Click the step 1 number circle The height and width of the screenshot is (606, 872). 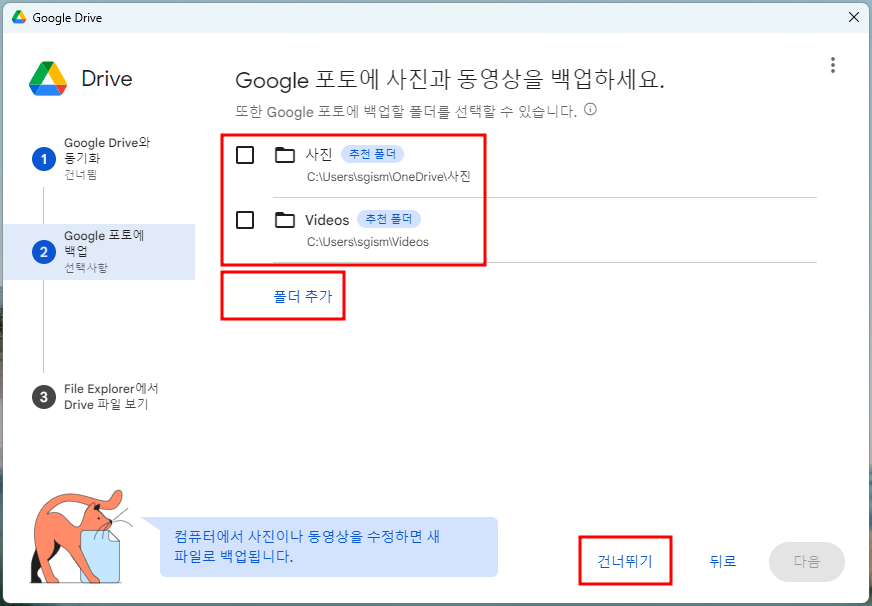pyautogui.click(x=43, y=159)
